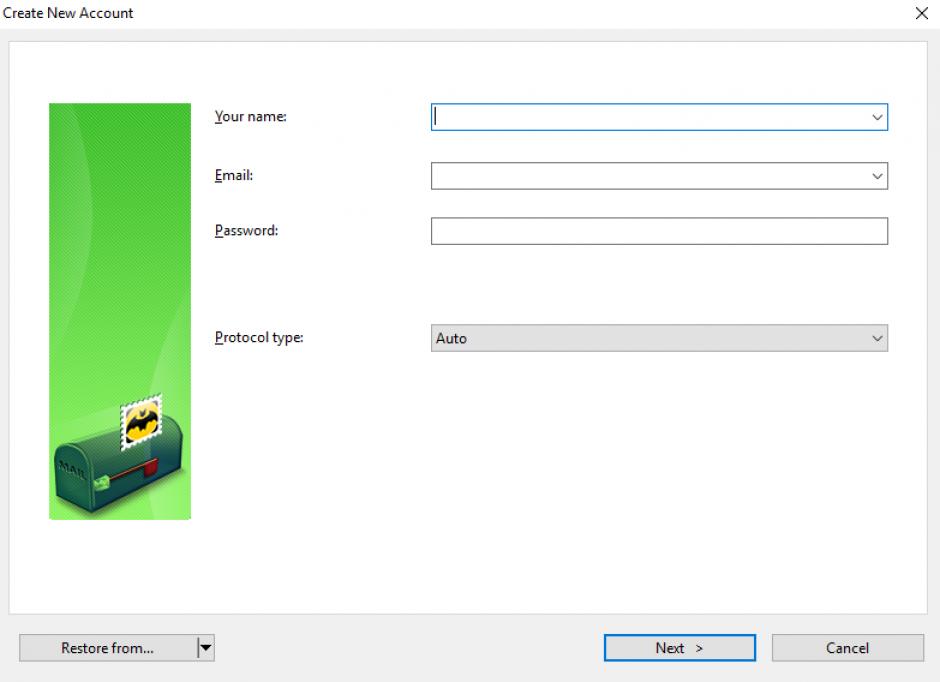The width and height of the screenshot is (940, 682).
Task: Click the Protocol type label
Action: pyautogui.click(x=259, y=338)
